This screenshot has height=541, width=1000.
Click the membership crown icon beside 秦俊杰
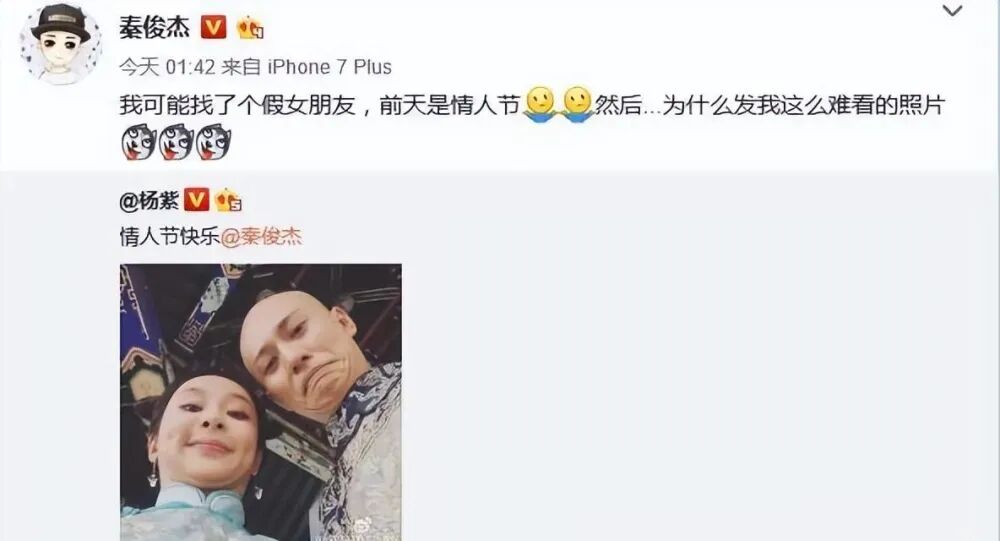[250, 28]
